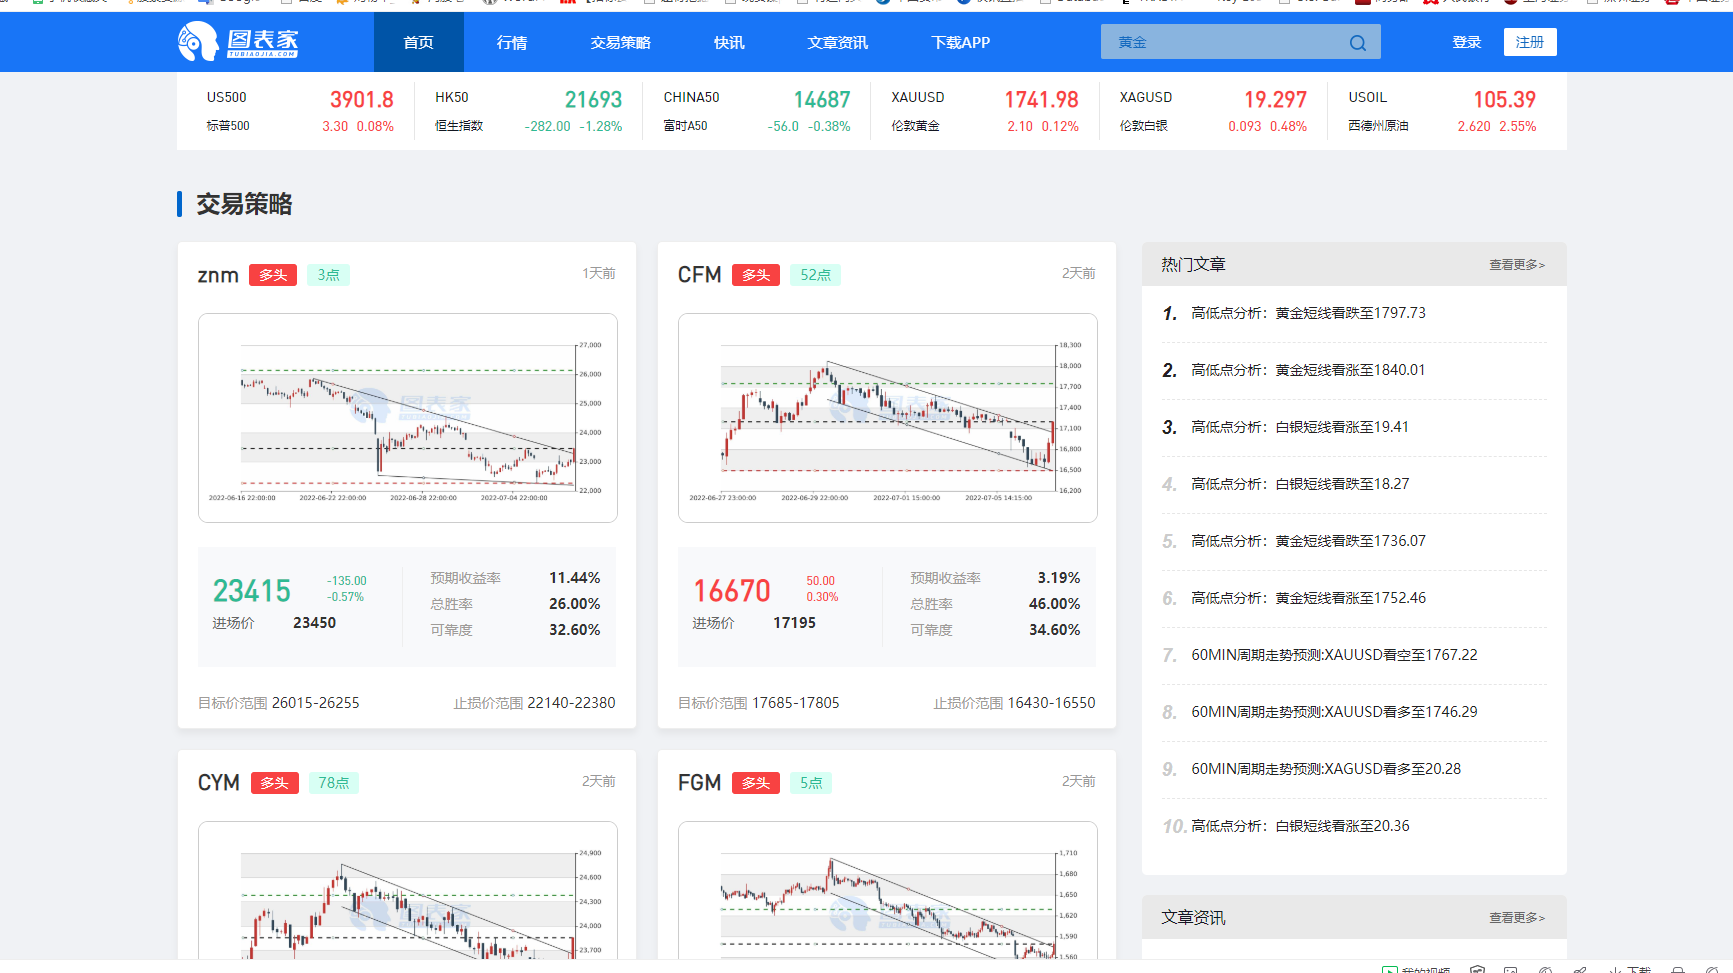Image resolution: width=1733 pixels, height=973 pixels.
Task: Click the 注册 button
Action: pos(1529,42)
